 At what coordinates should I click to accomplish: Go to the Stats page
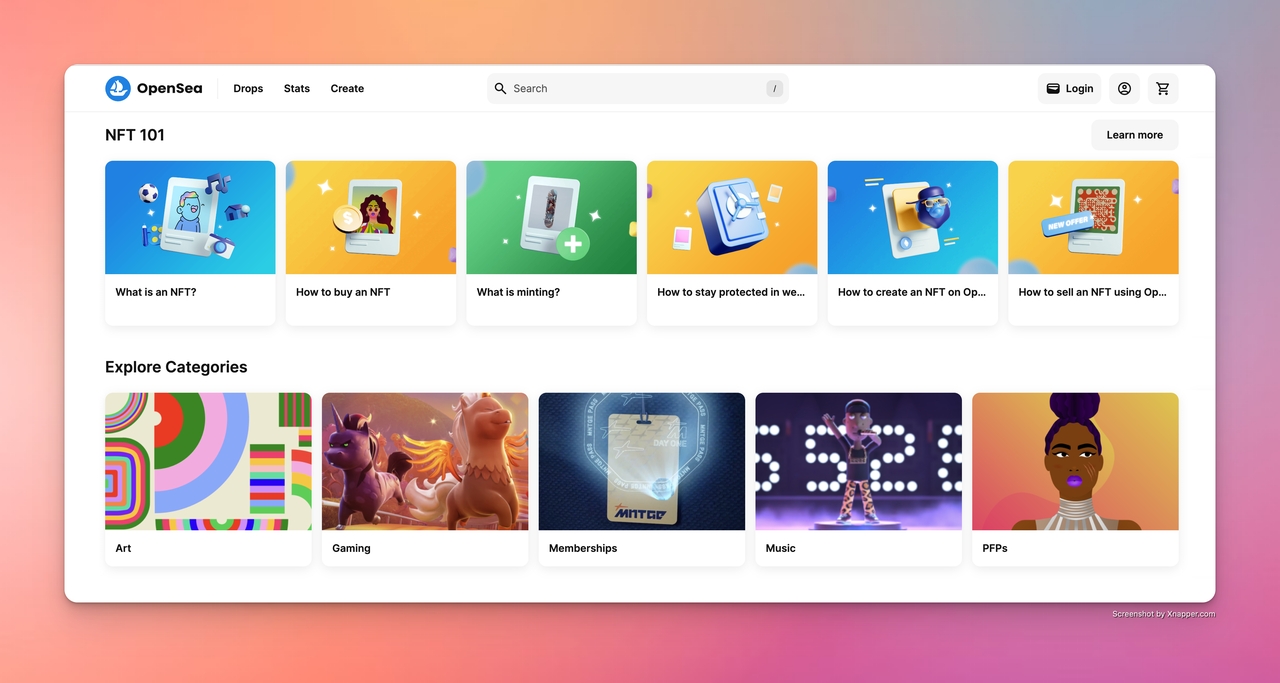coord(297,88)
